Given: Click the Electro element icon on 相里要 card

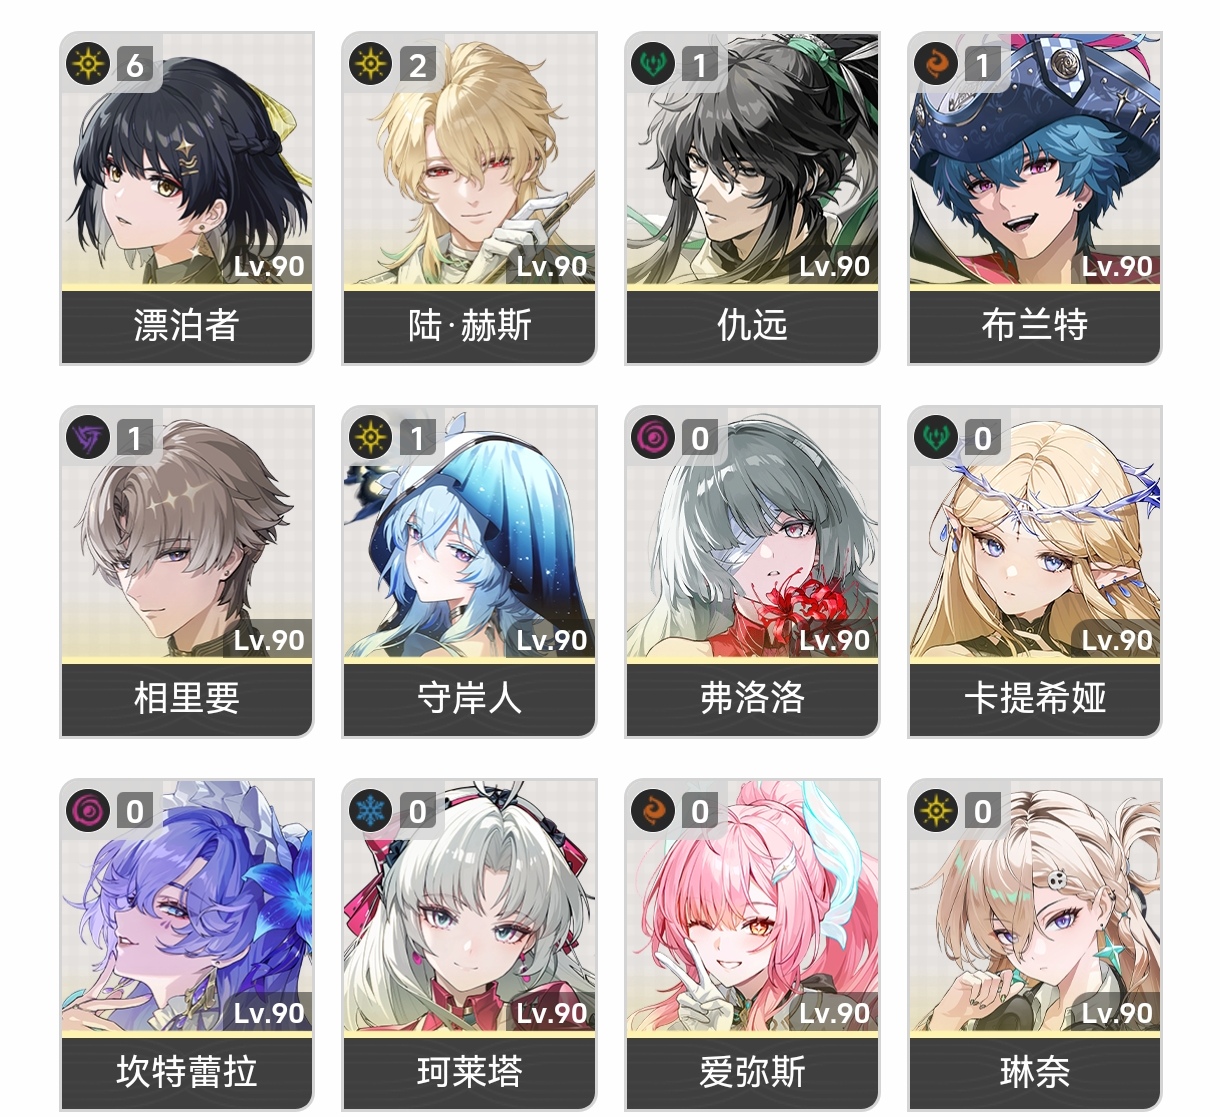Looking at the screenshot, I should click(88, 437).
